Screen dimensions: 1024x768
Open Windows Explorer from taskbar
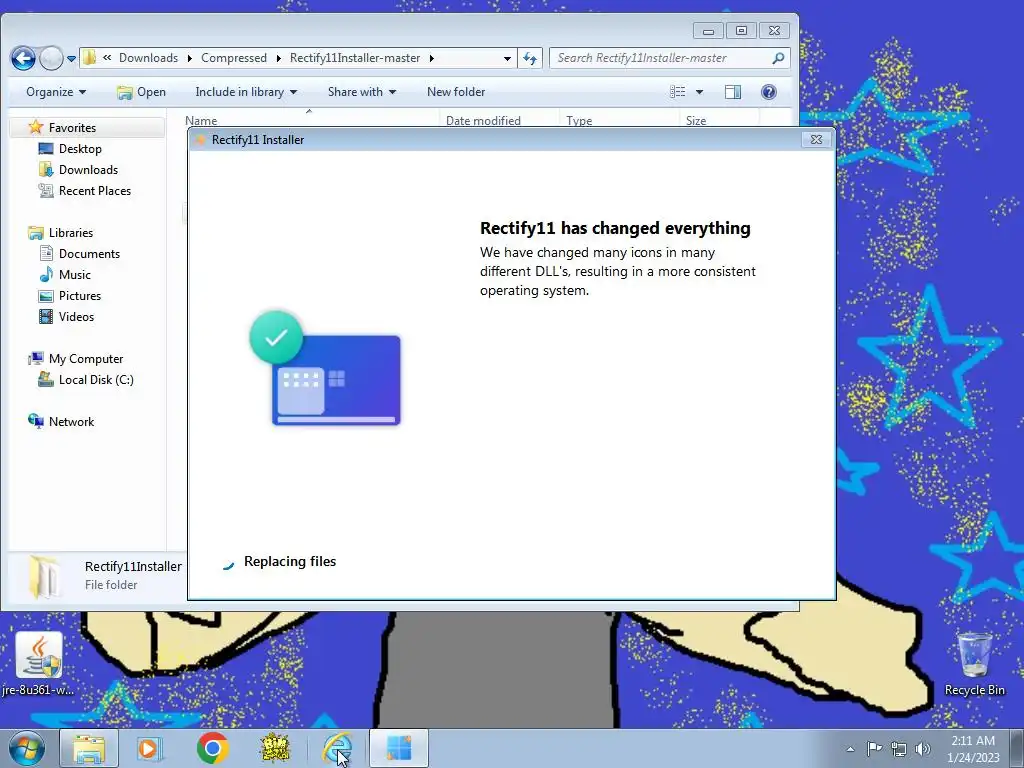89,748
